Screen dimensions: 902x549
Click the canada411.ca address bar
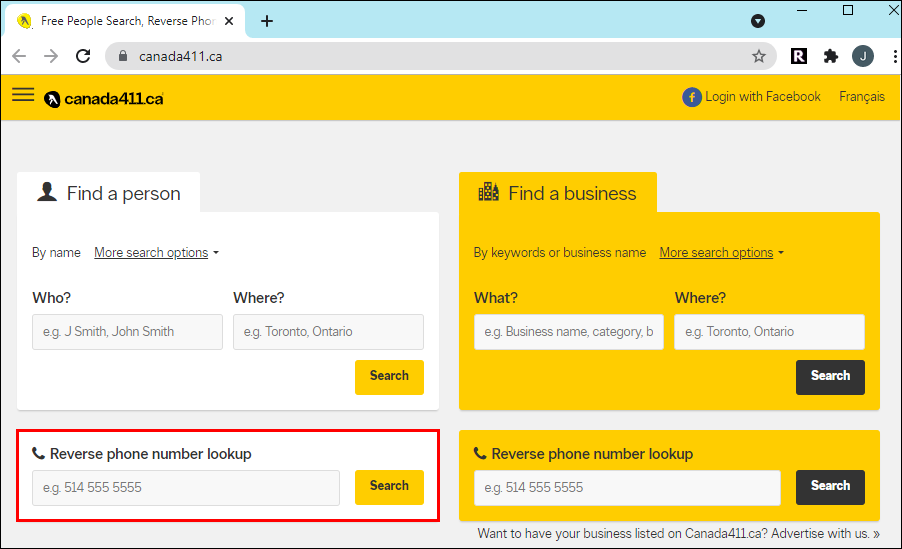pyautogui.click(x=441, y=56)
